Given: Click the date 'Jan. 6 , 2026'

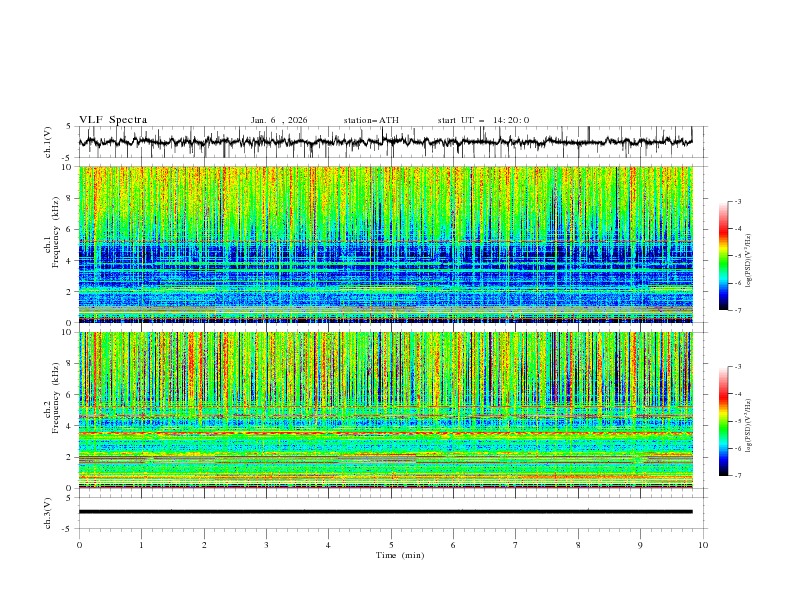Looking at the screenshot, I should pos(279,120).
